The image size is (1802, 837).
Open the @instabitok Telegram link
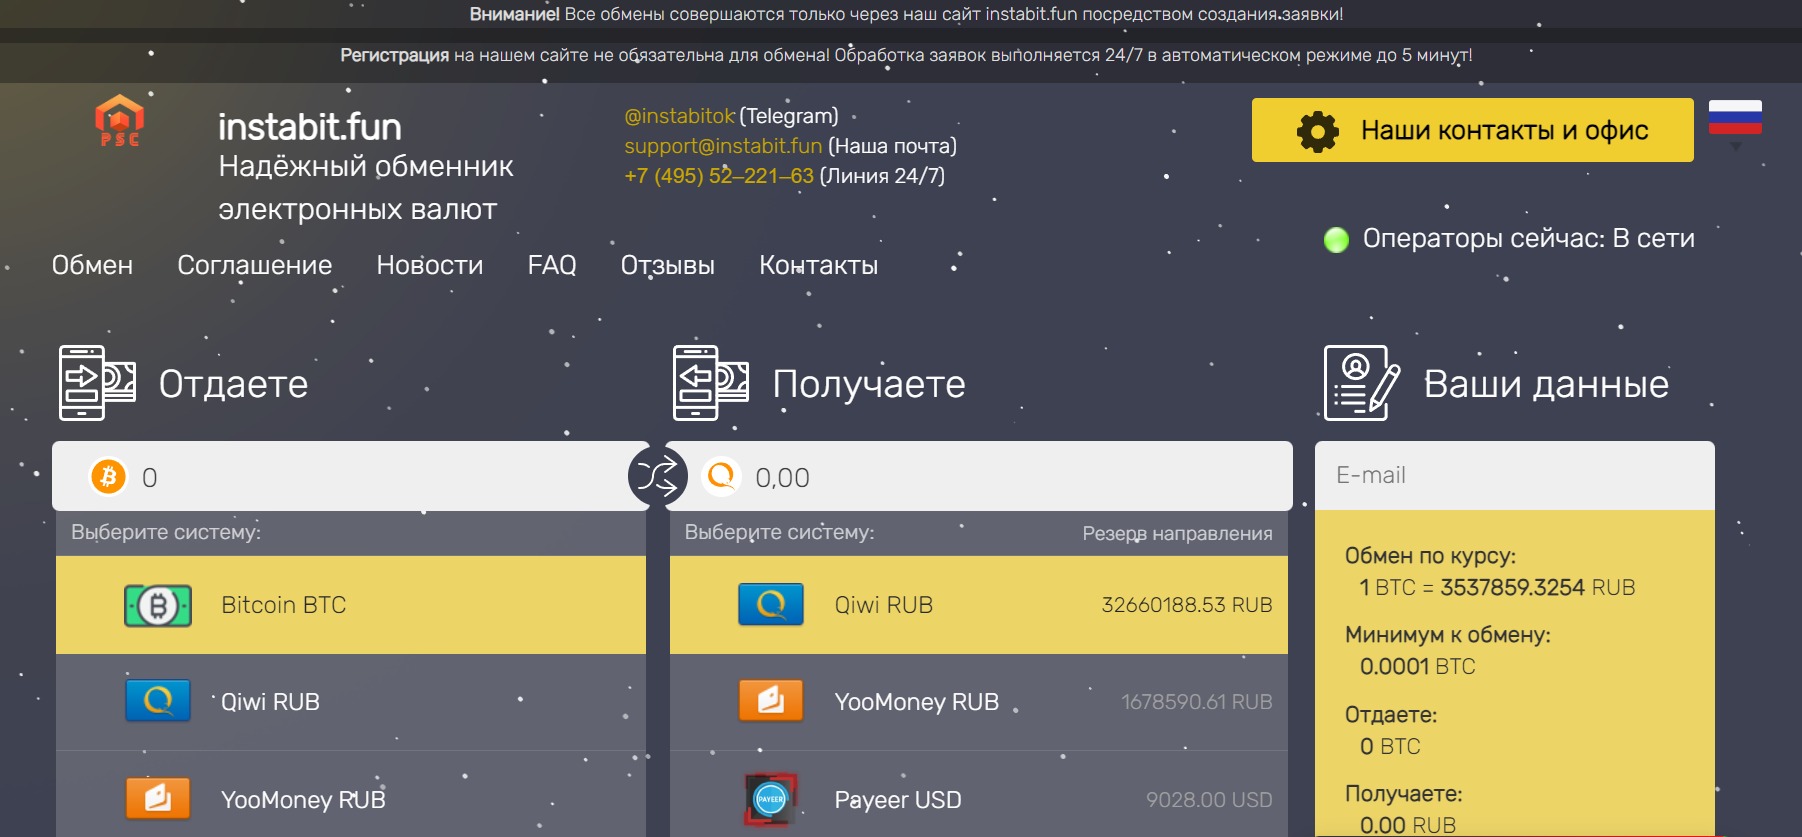679,116
